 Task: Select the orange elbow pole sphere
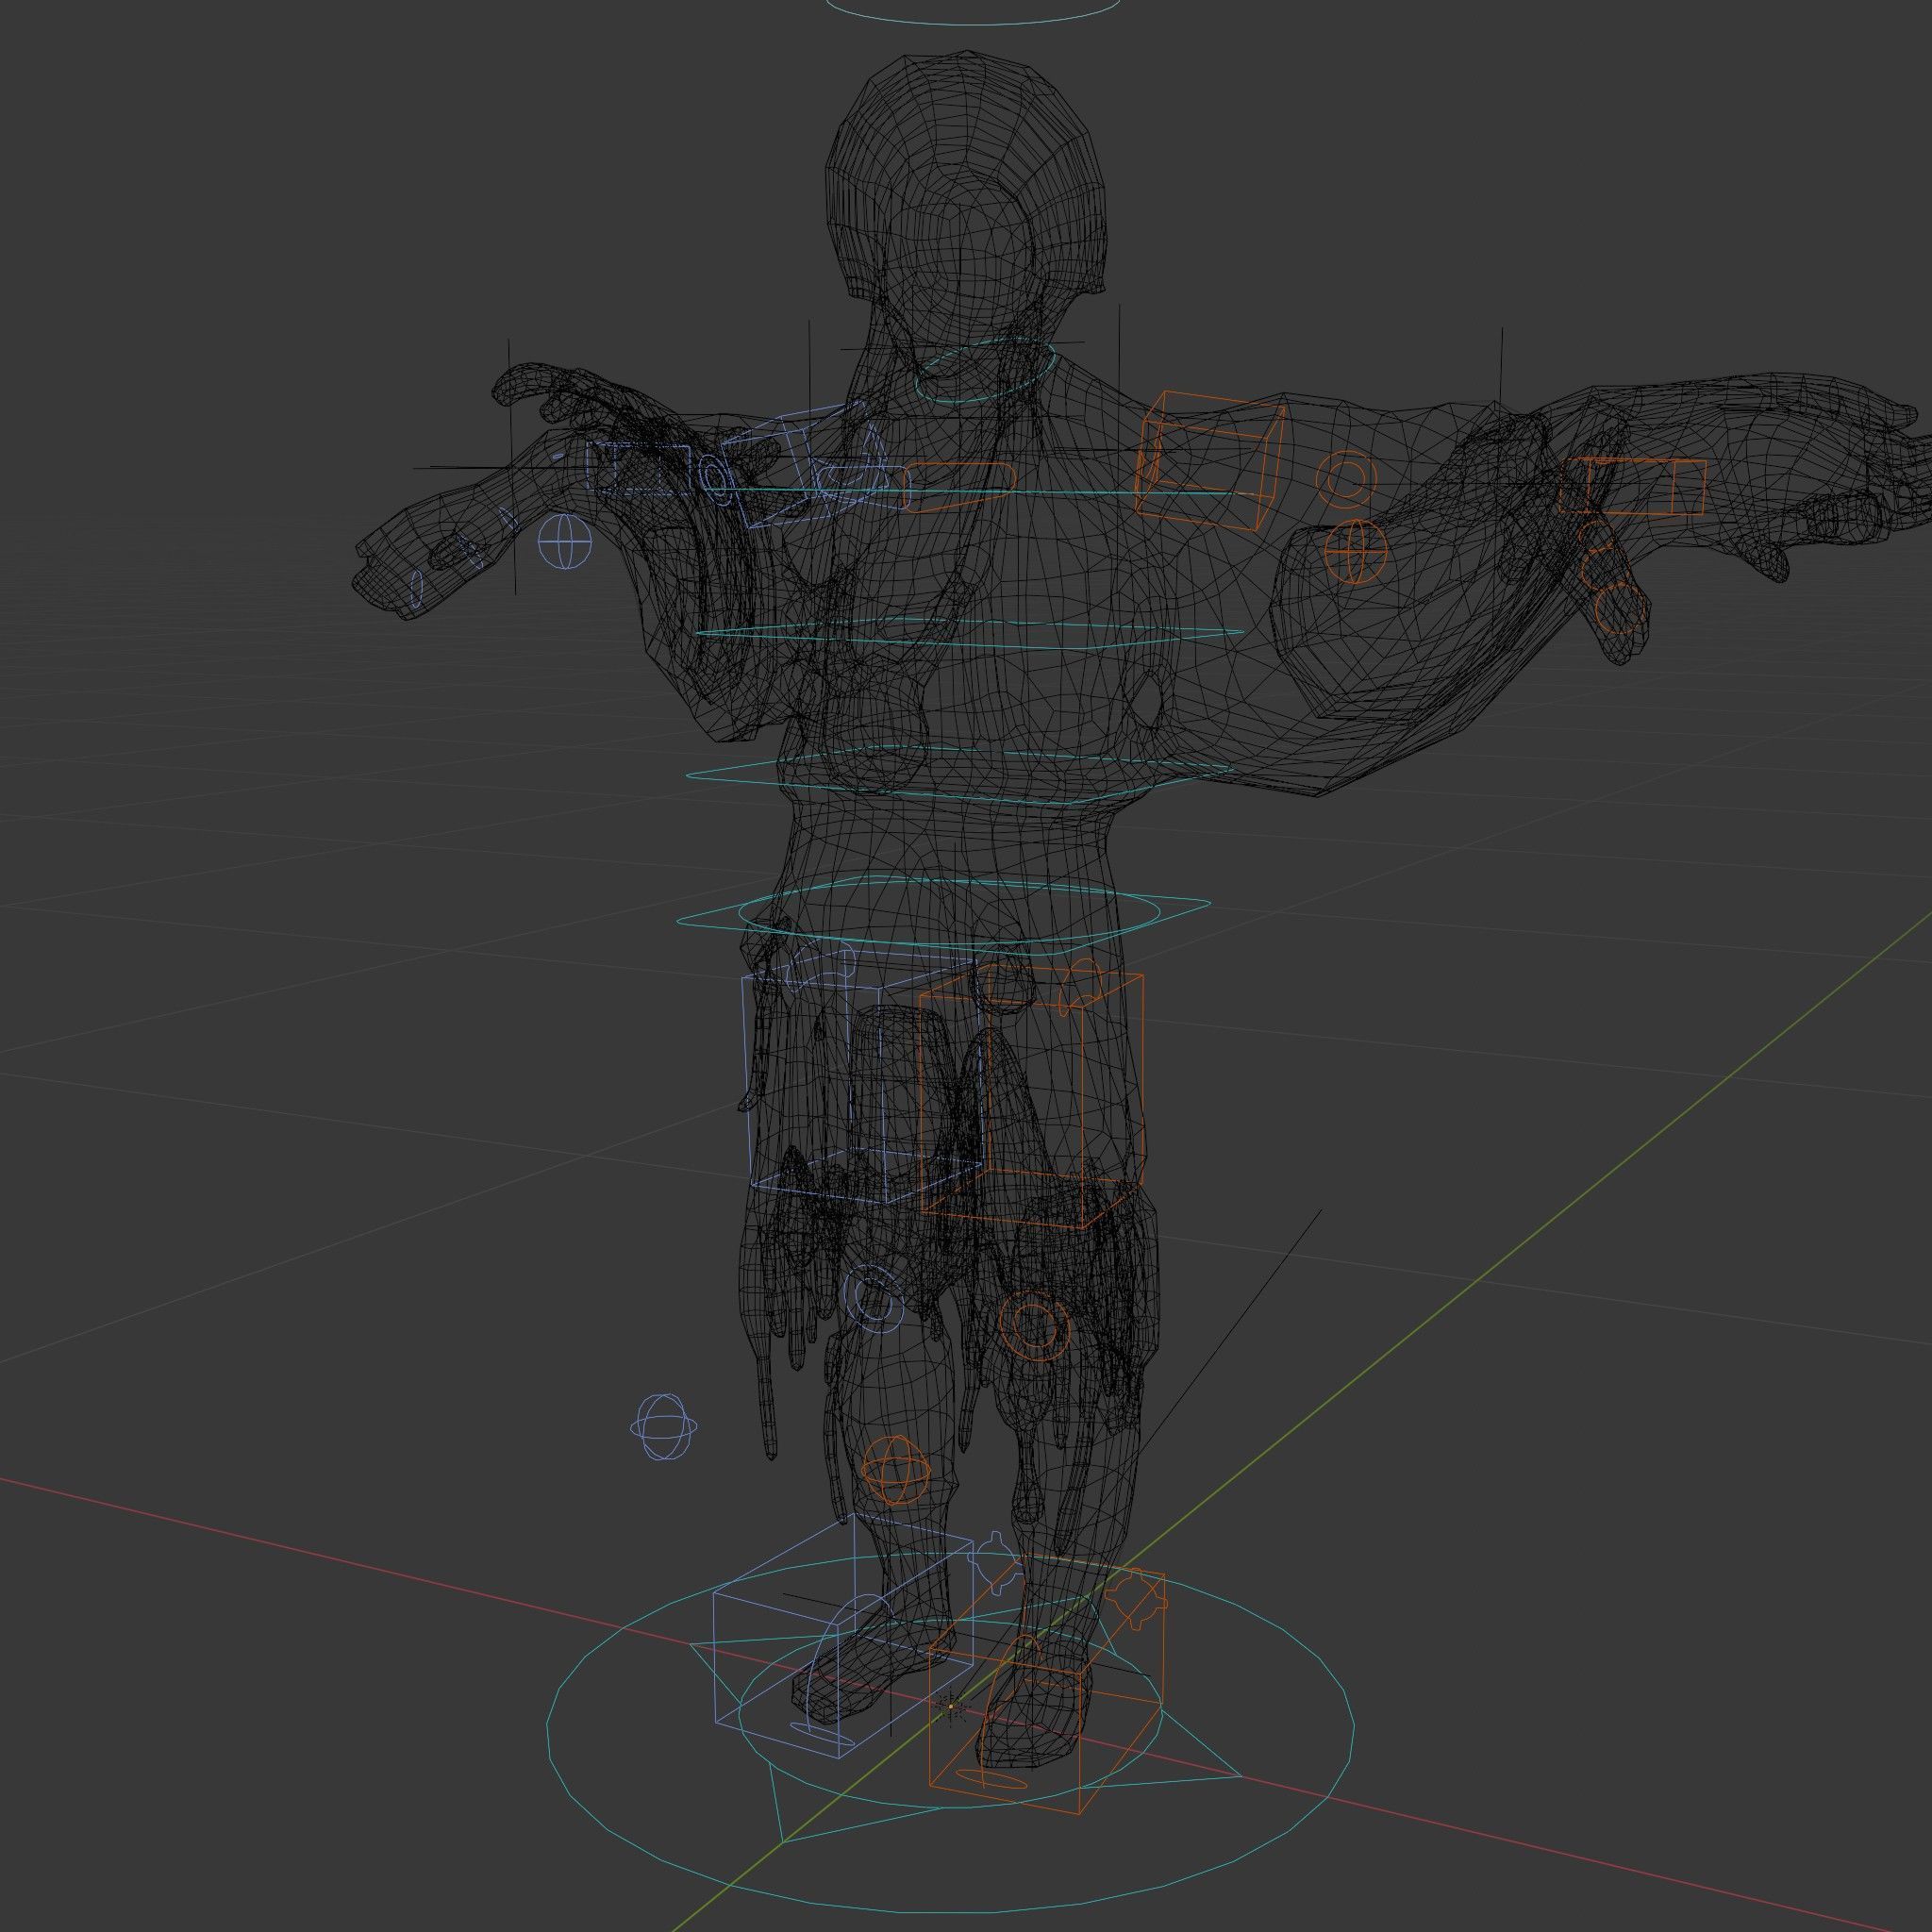point(1357,551)
